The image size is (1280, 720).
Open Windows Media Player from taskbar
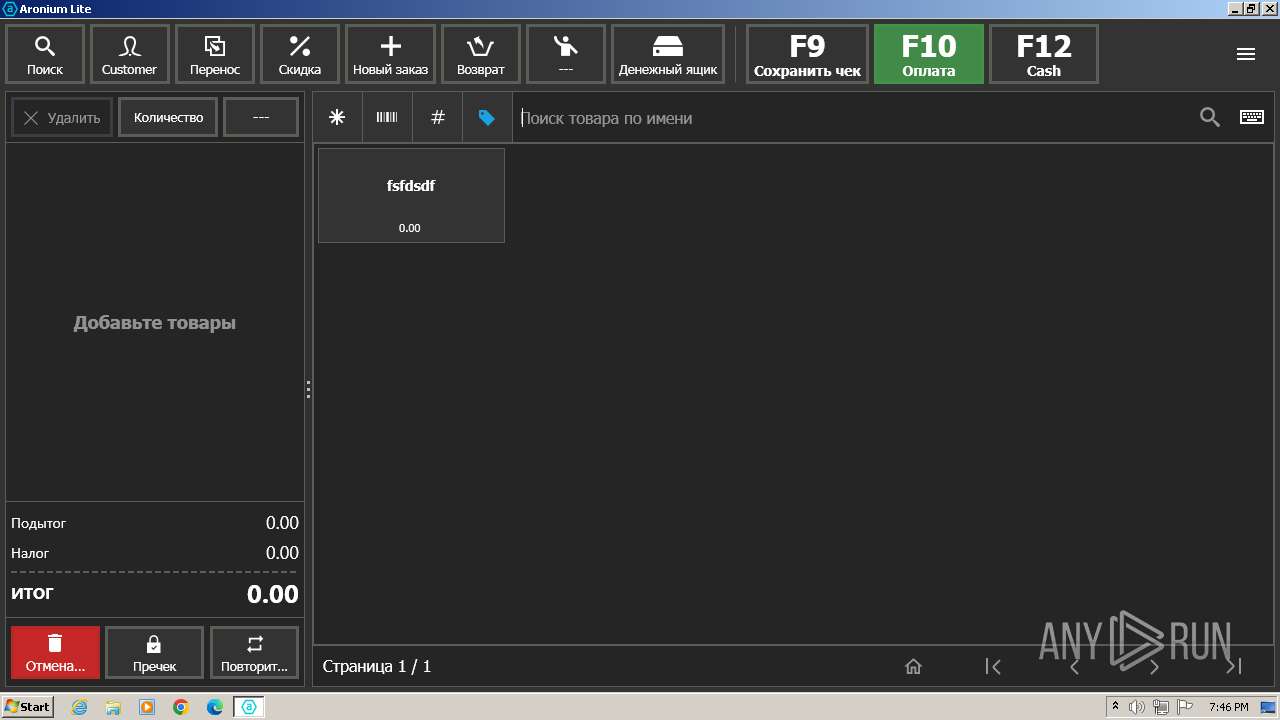tap(147, 707)
